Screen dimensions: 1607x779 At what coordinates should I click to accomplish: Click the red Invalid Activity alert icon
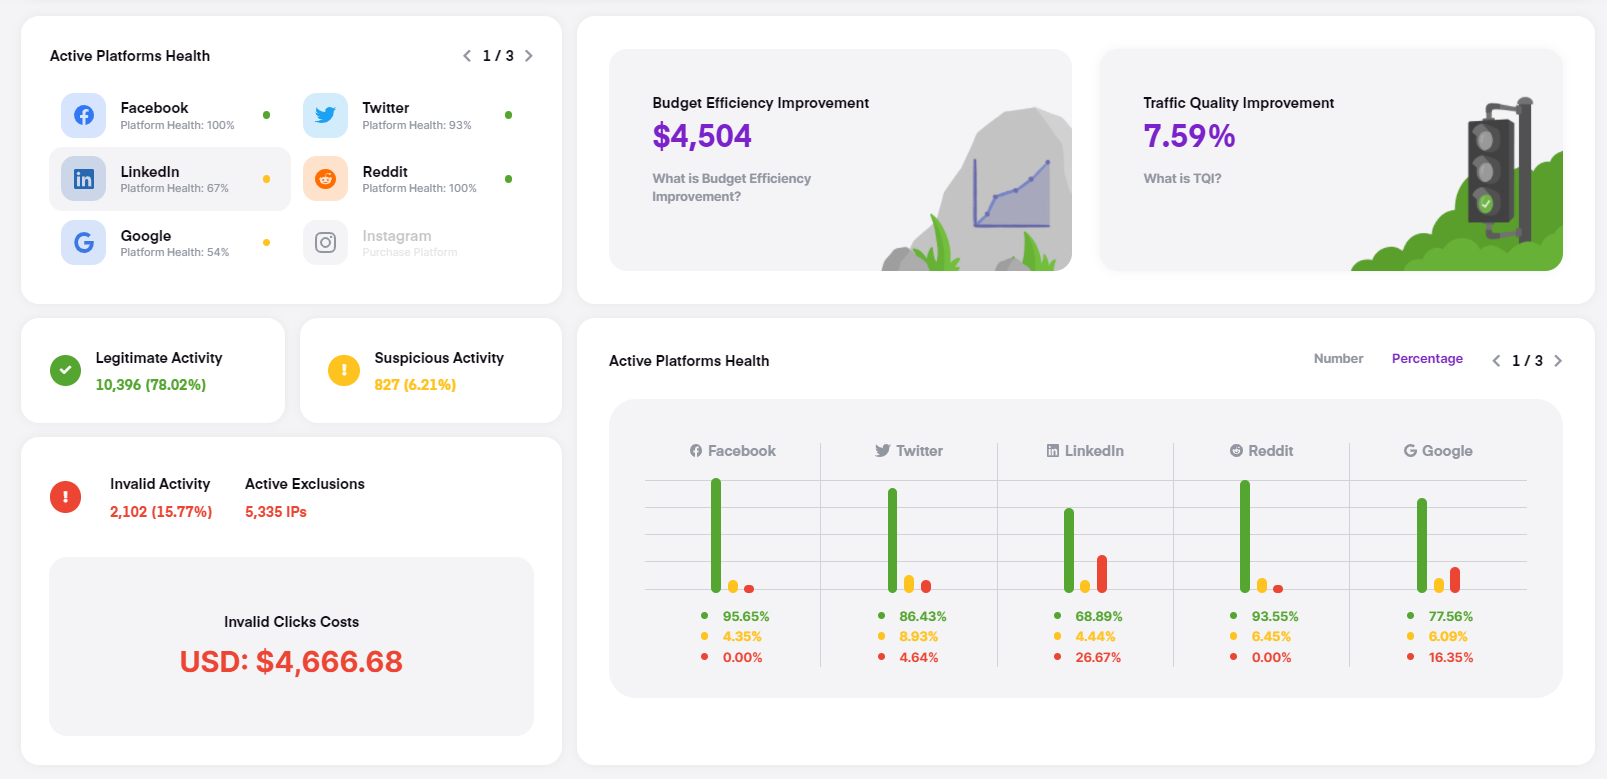tap(66, 497)
